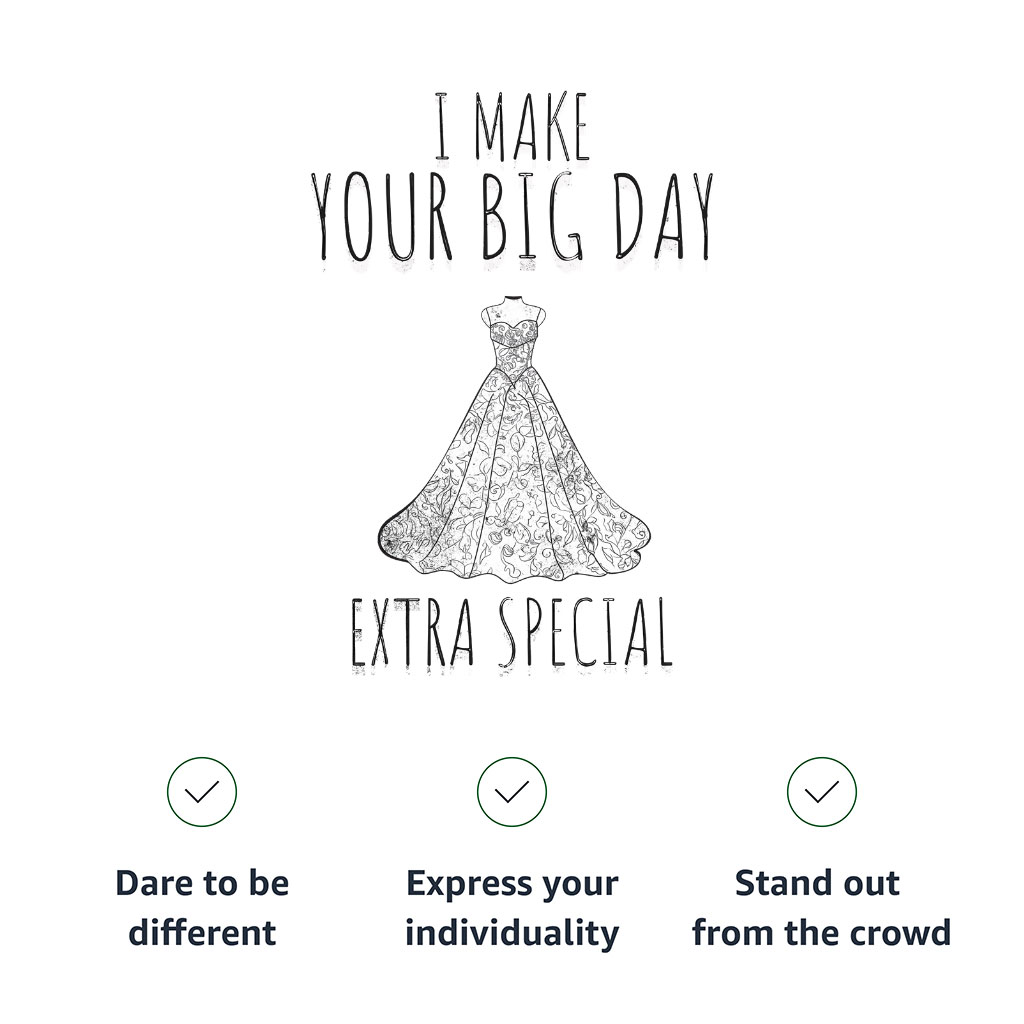This screenshot has width=1024, height=1024.
Task: Click the word "YOUR" in the headline
Action: pos(381,218)
